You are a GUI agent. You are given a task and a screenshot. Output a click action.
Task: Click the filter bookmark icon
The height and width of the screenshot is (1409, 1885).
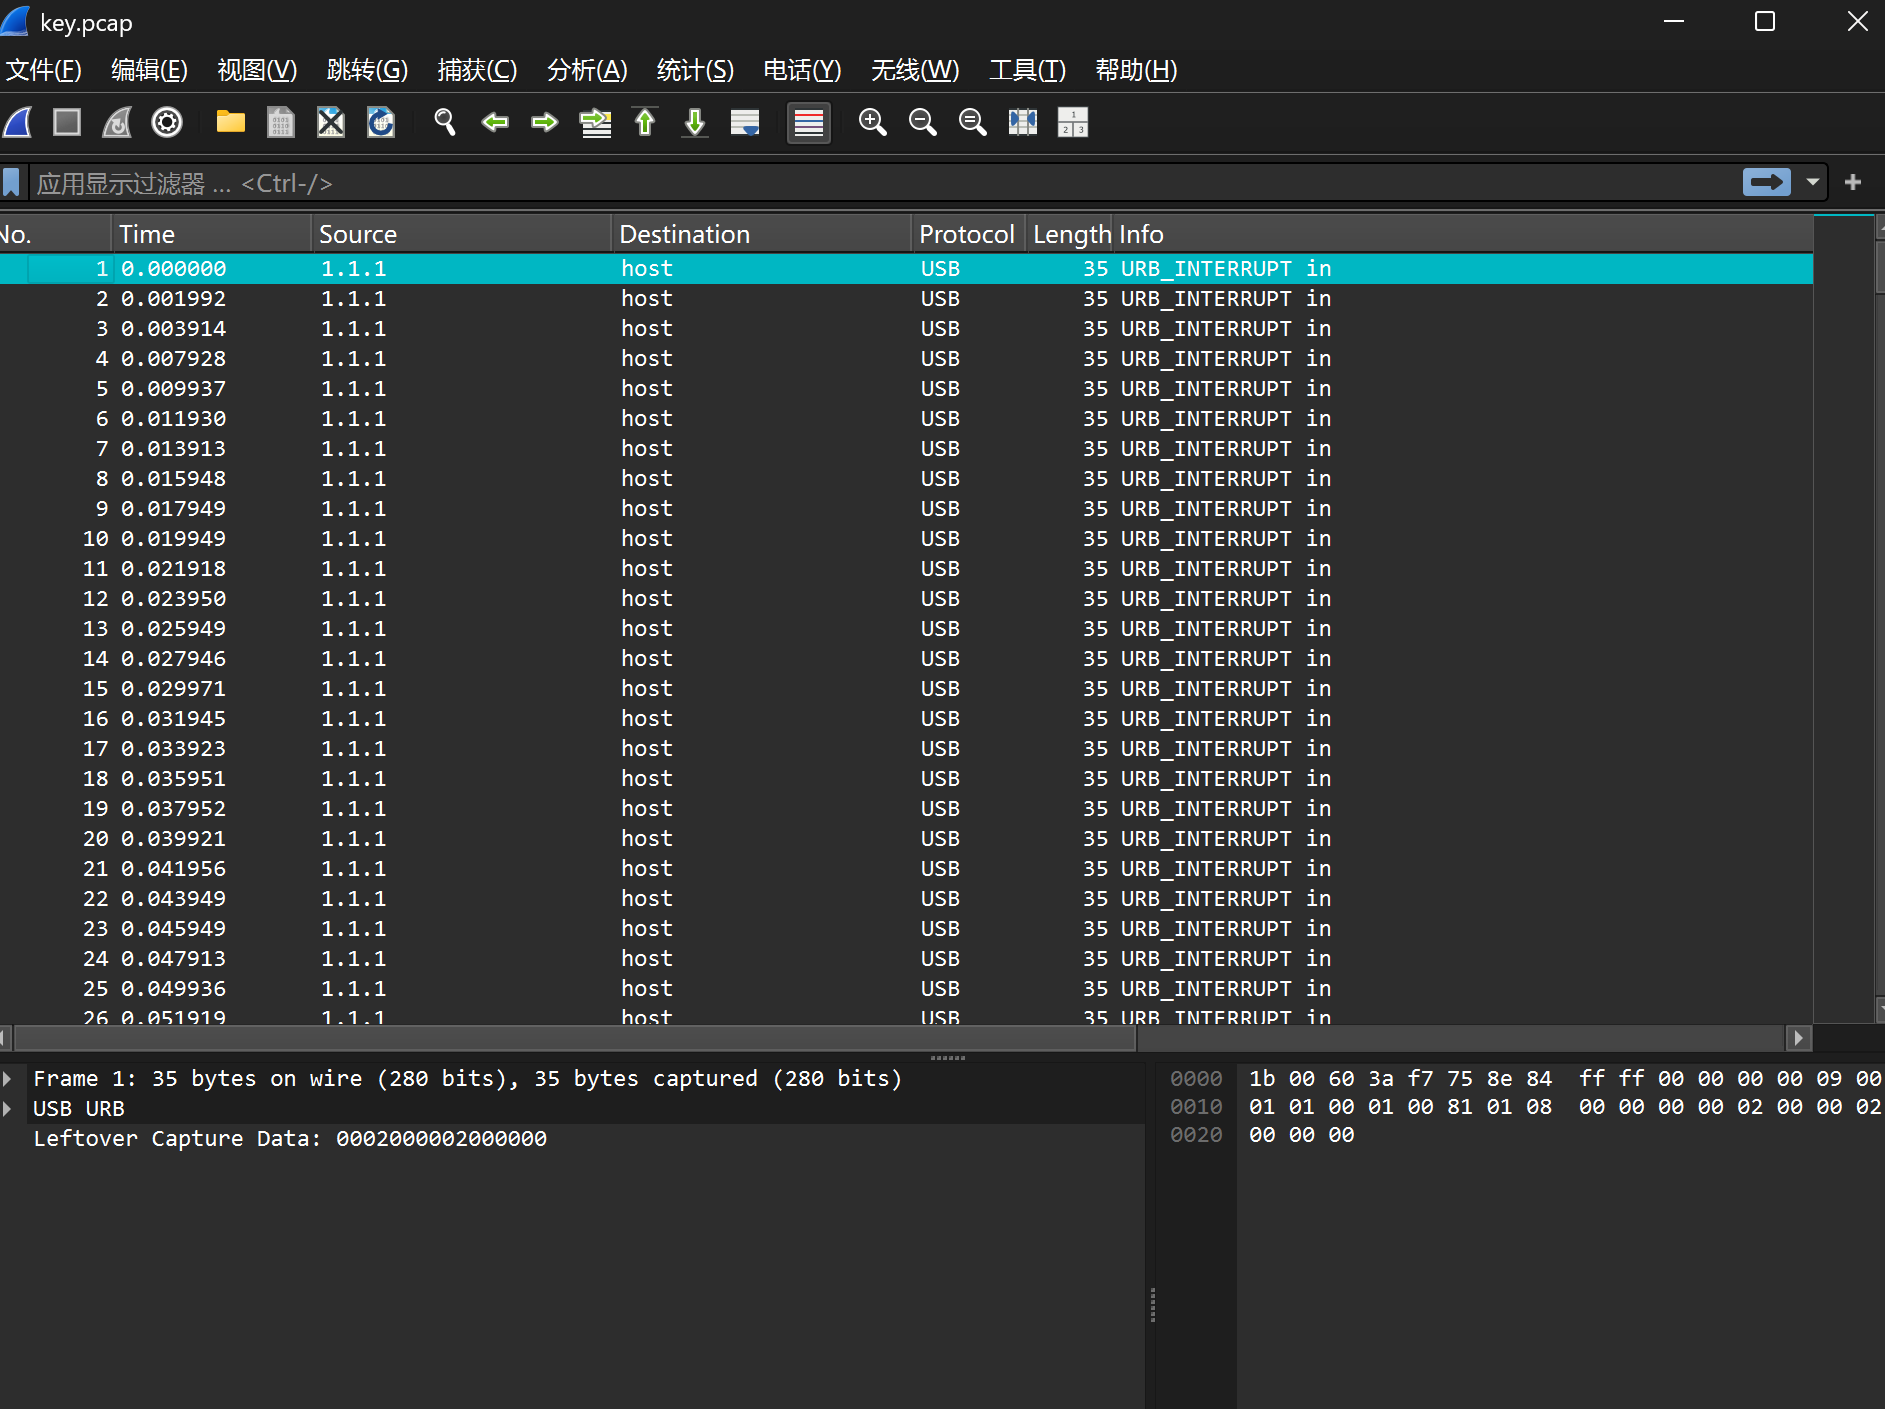(x=11, y=183)
